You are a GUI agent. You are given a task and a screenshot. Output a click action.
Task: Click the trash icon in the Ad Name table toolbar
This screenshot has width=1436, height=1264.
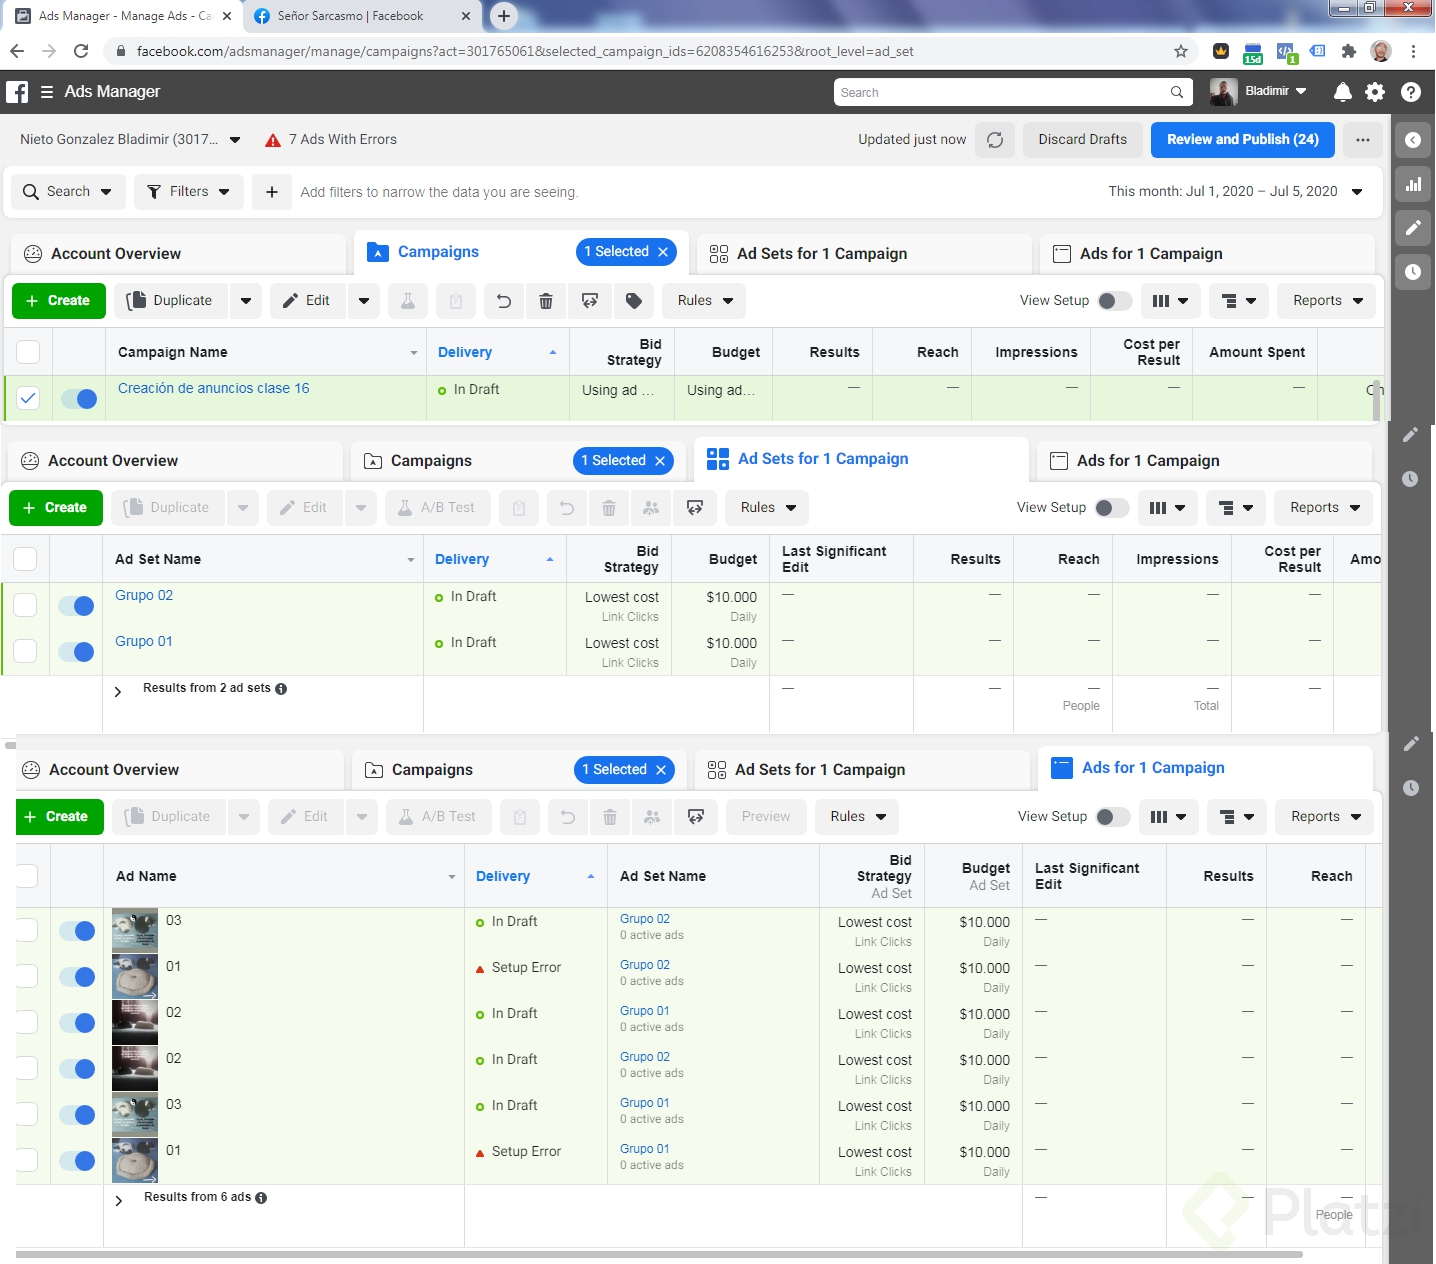click(610, 817)
